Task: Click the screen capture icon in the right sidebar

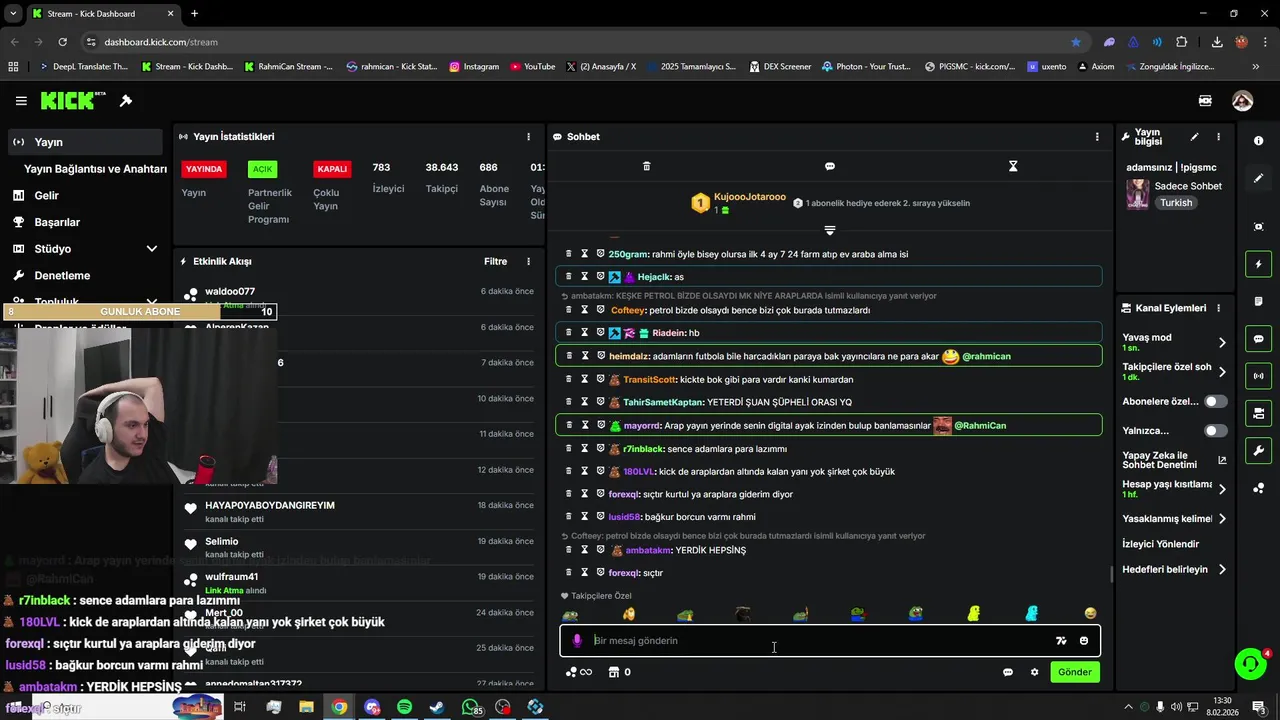Action: point(1259,227)
